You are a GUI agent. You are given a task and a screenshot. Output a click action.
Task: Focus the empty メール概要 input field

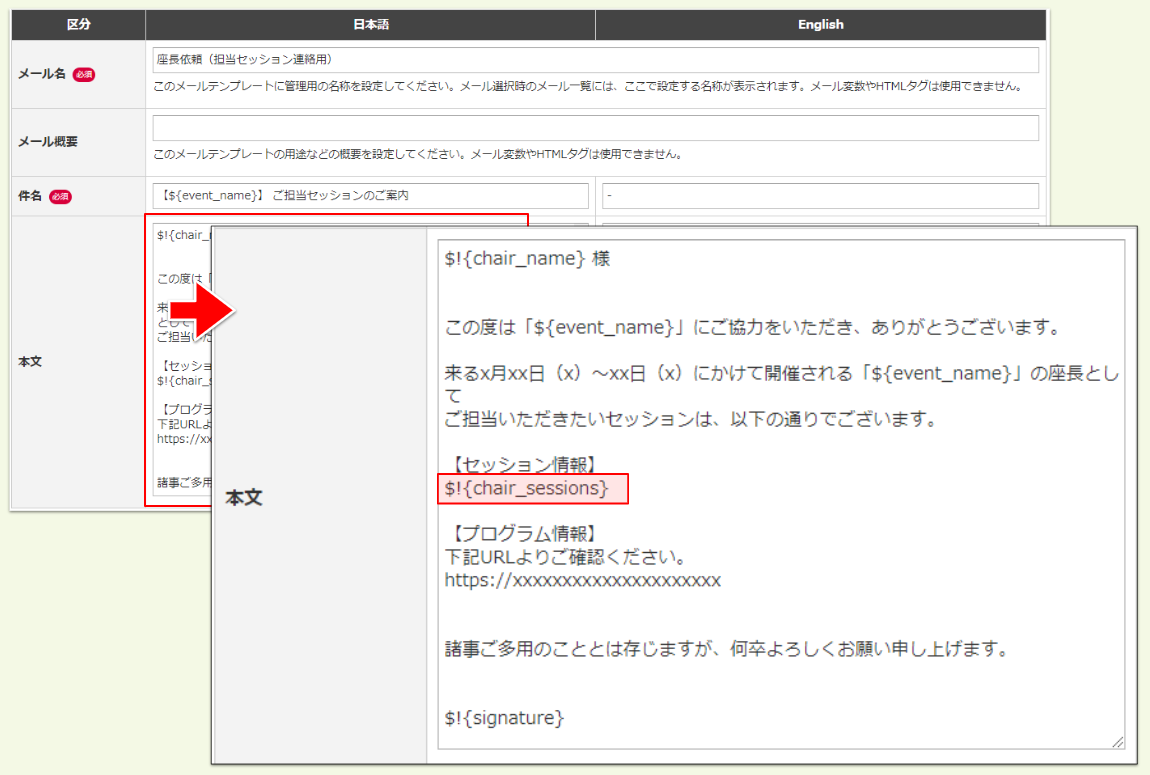(x=595, y=128)
